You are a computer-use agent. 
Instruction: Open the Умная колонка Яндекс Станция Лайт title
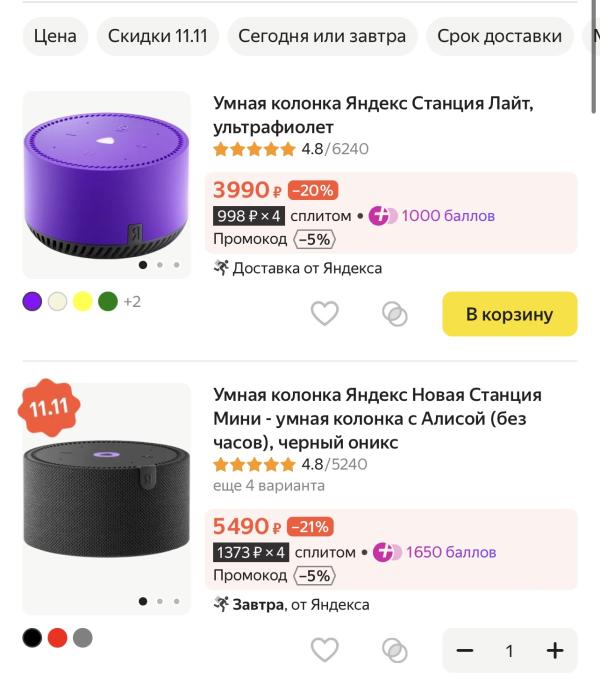click(x=374, y=115)
